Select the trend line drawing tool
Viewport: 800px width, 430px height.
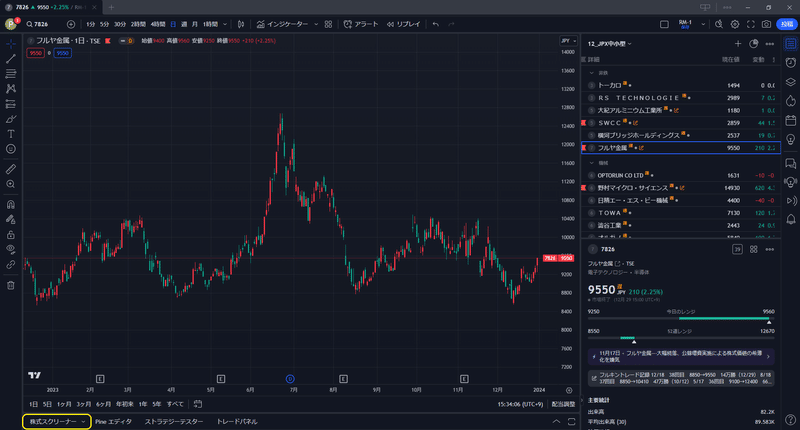[11, 59]
